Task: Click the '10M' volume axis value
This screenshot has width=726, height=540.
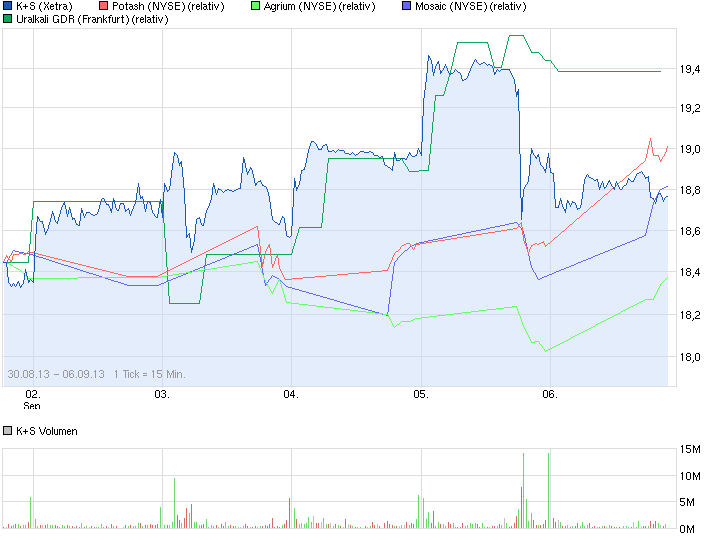Action: tap(690, 476)
